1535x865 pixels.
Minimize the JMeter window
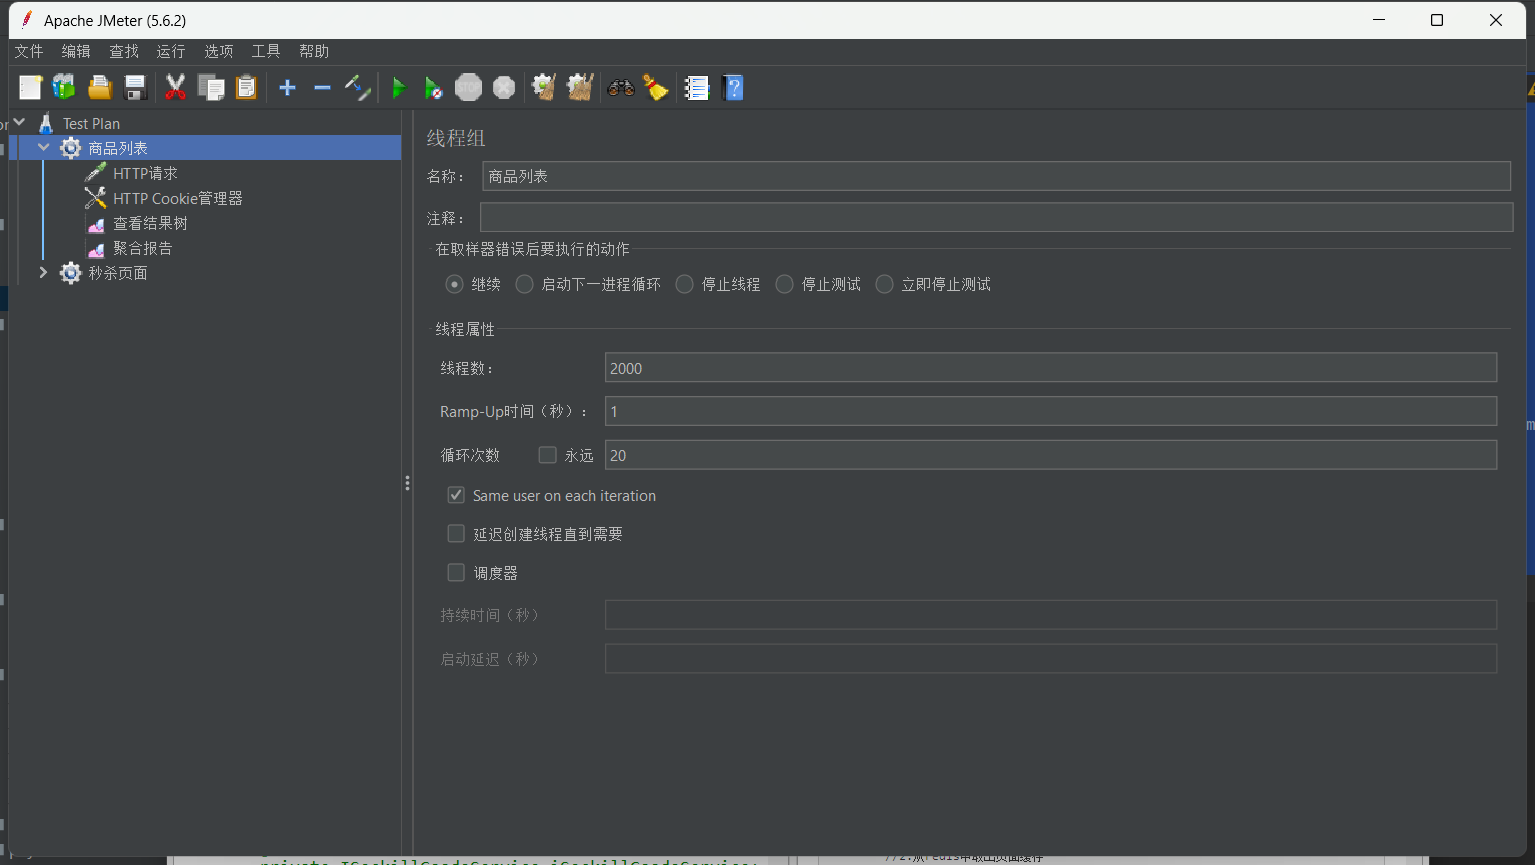(1379, 20)
